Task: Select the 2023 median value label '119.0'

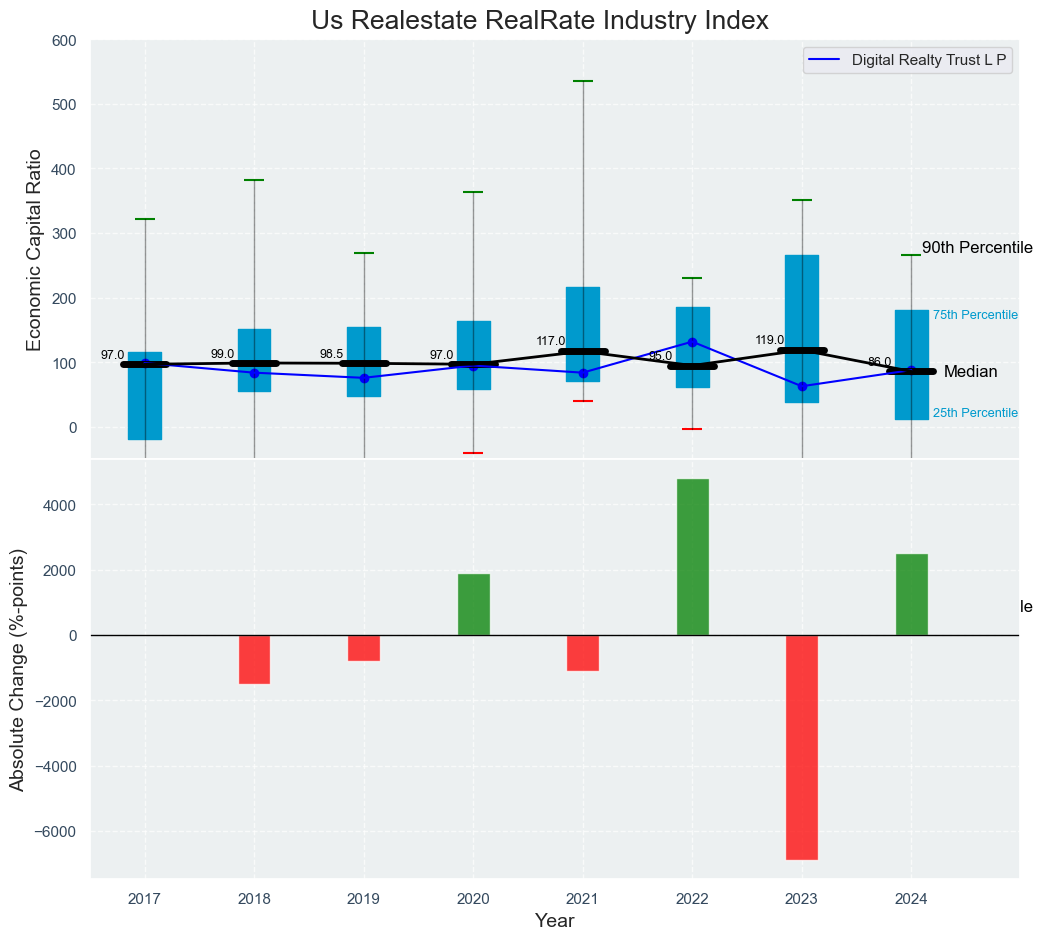Action: 769,340
